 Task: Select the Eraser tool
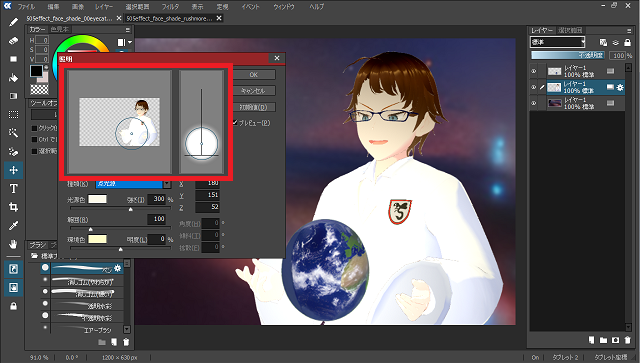pos(13,41)
